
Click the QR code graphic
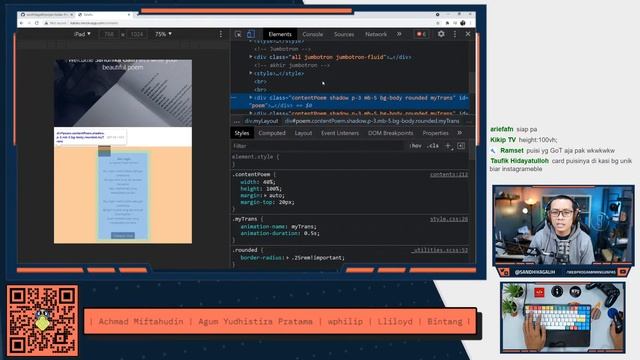42,320
